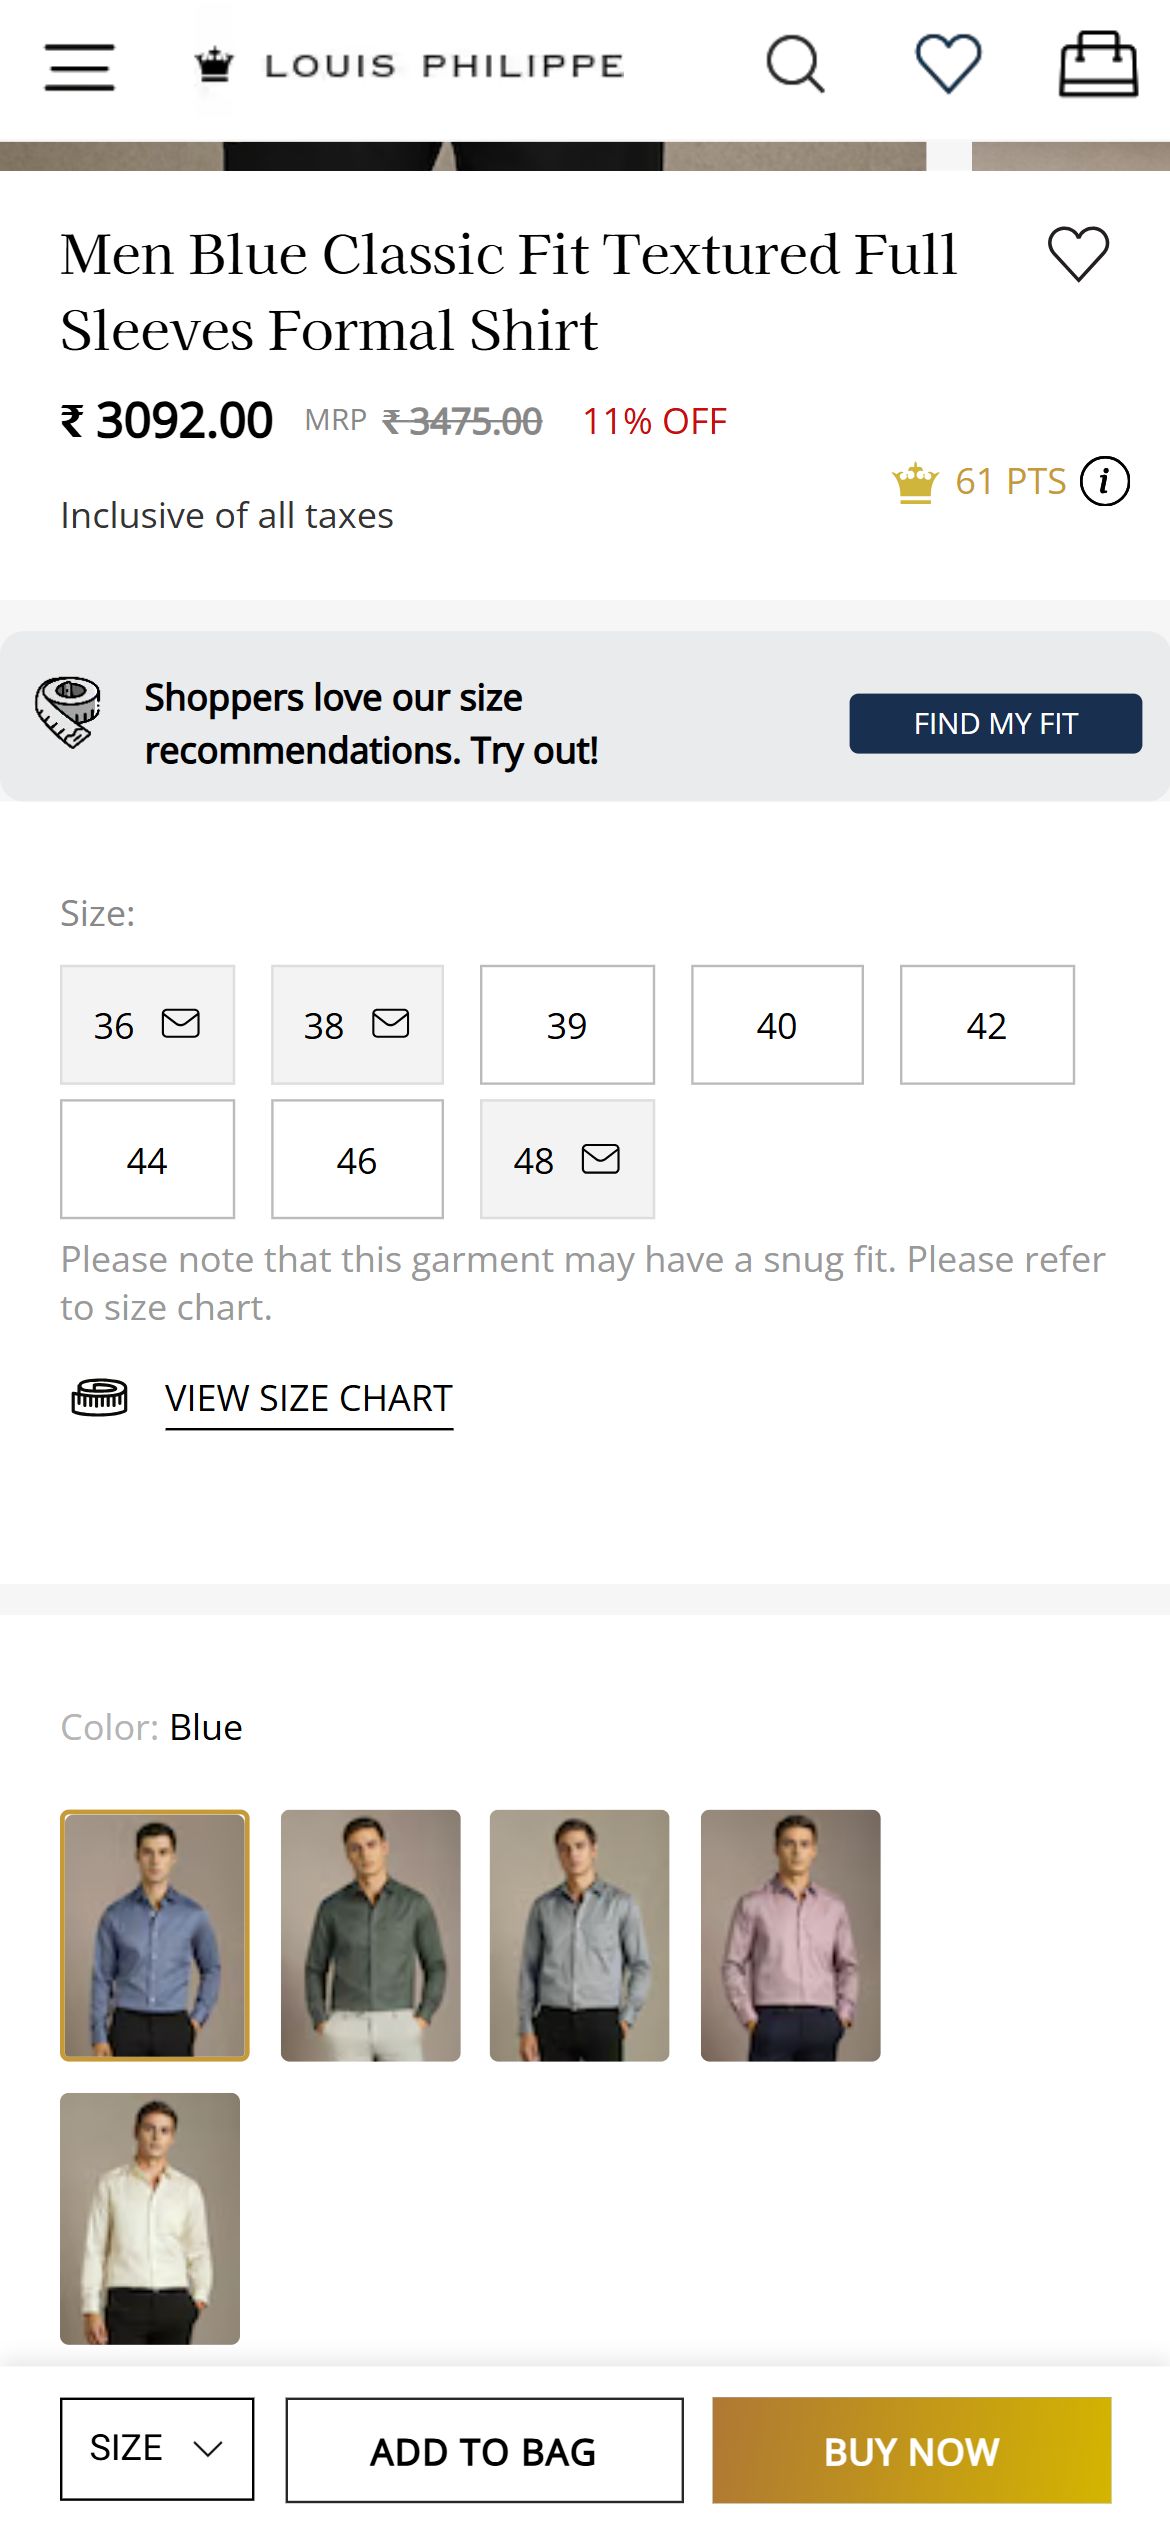Image resolution: width=1170 pixels, height=2532 pixels.
Task: Choose size 44 option
Action: click(147, 1160)
